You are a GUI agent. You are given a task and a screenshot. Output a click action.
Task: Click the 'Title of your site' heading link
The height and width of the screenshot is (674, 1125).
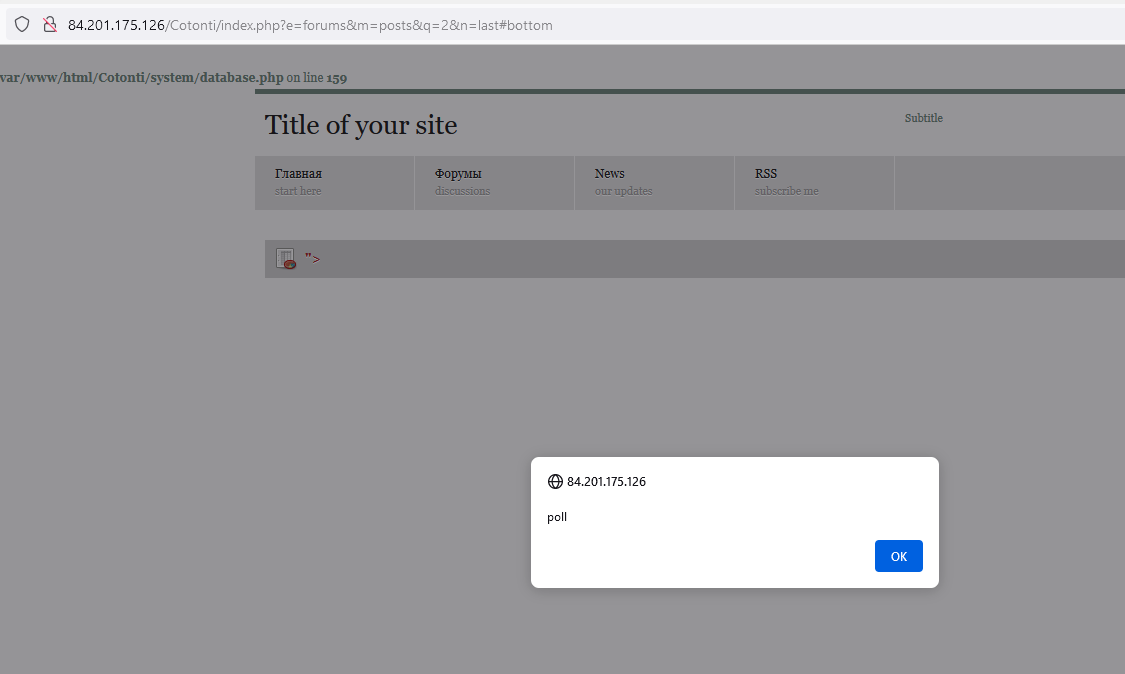coord(361,125)
